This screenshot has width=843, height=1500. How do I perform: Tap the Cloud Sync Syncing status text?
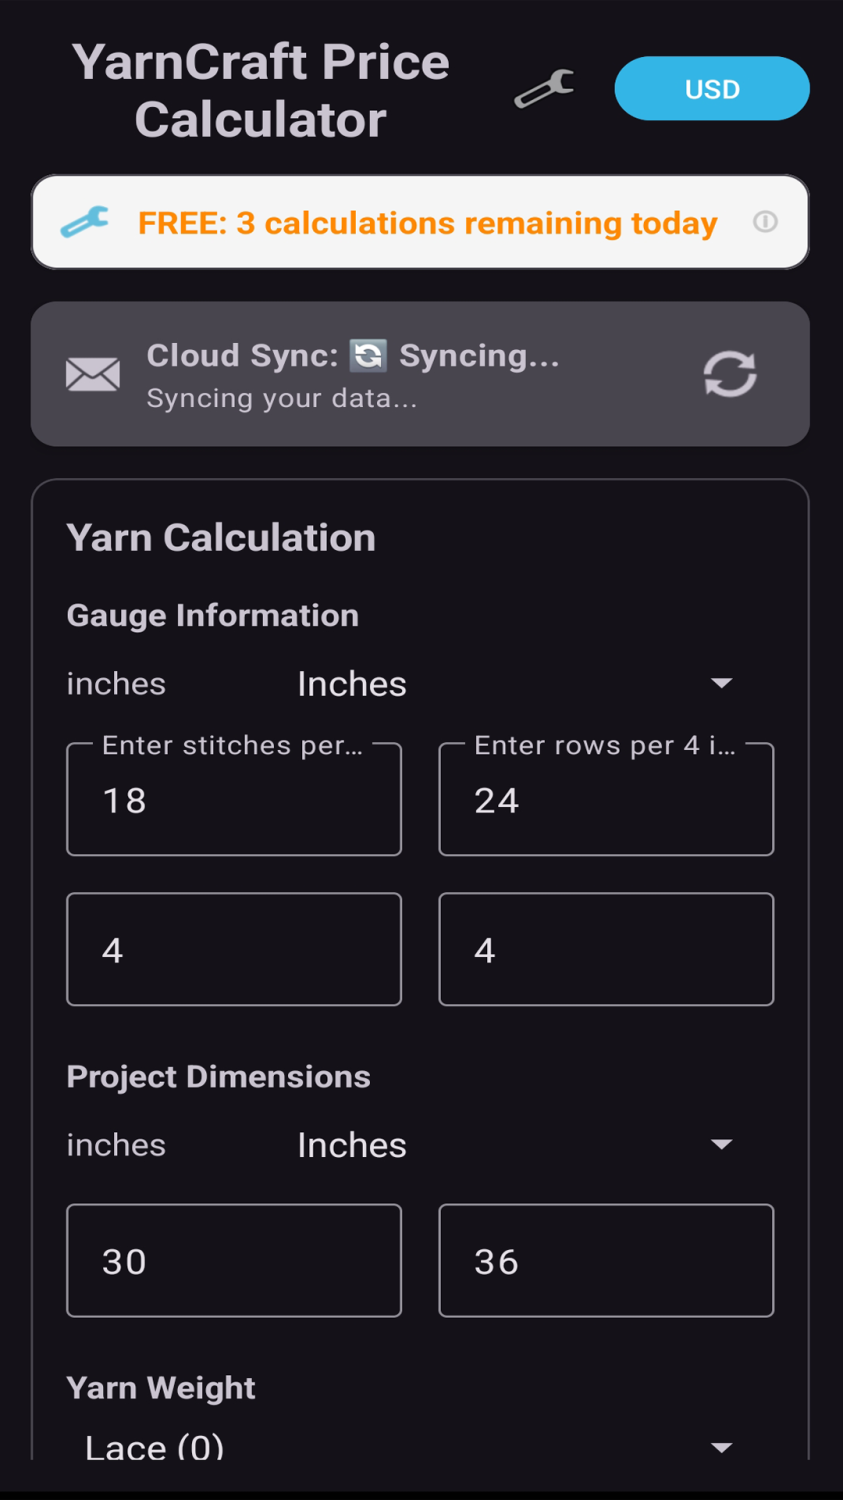353,356
